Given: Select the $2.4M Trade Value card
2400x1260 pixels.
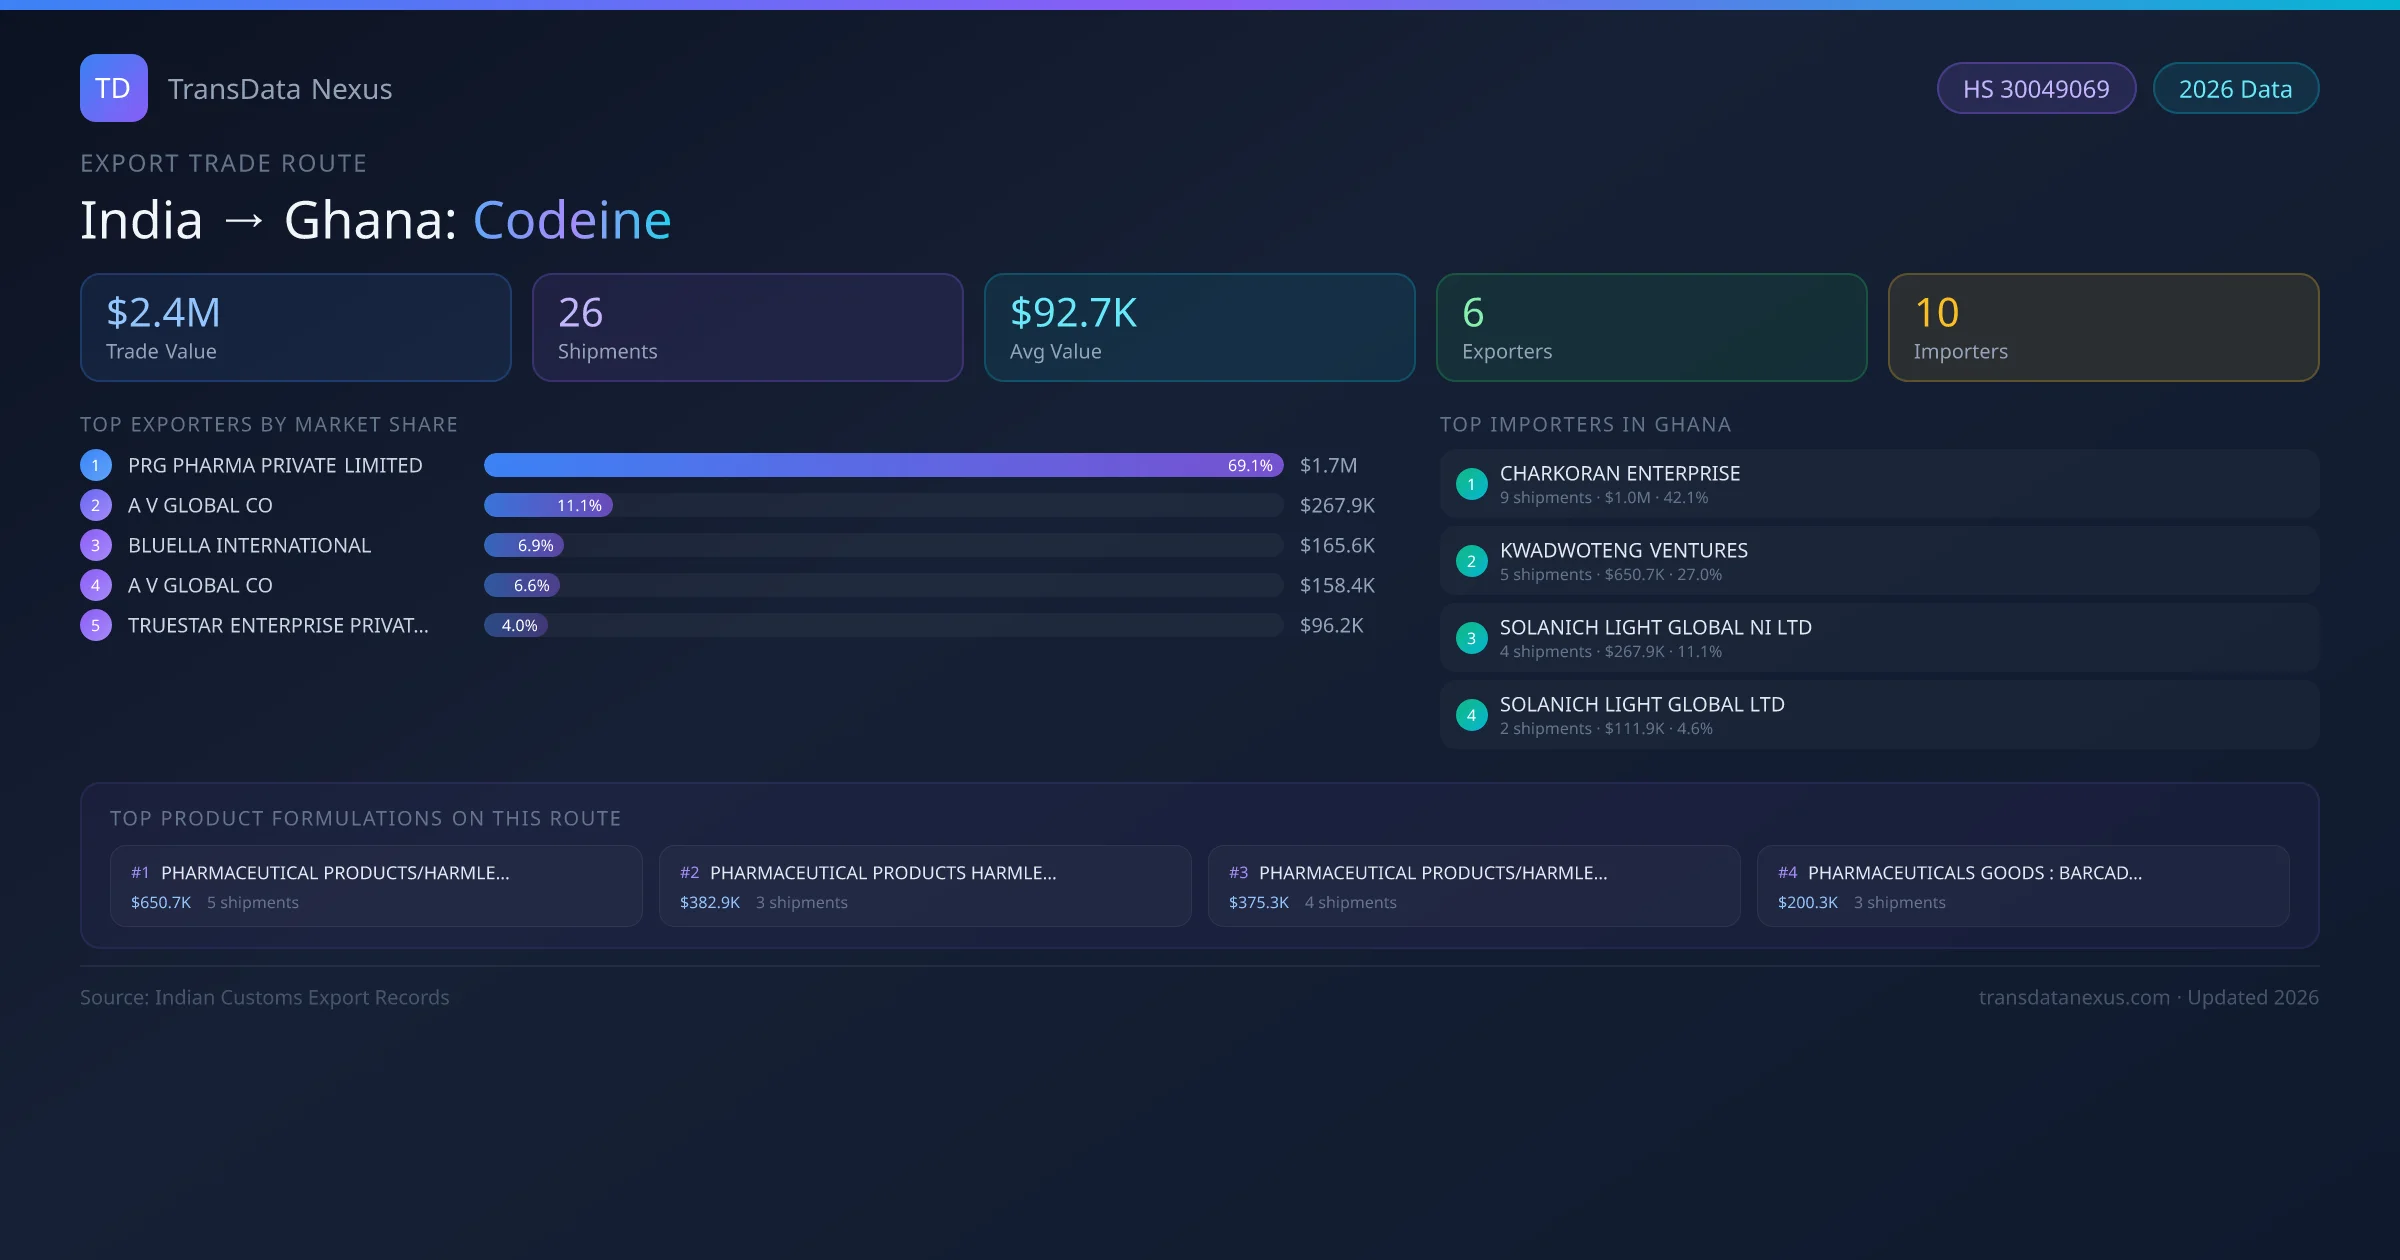Looking at the screenshot, I should pyautogui.click(x=295, y=327).
